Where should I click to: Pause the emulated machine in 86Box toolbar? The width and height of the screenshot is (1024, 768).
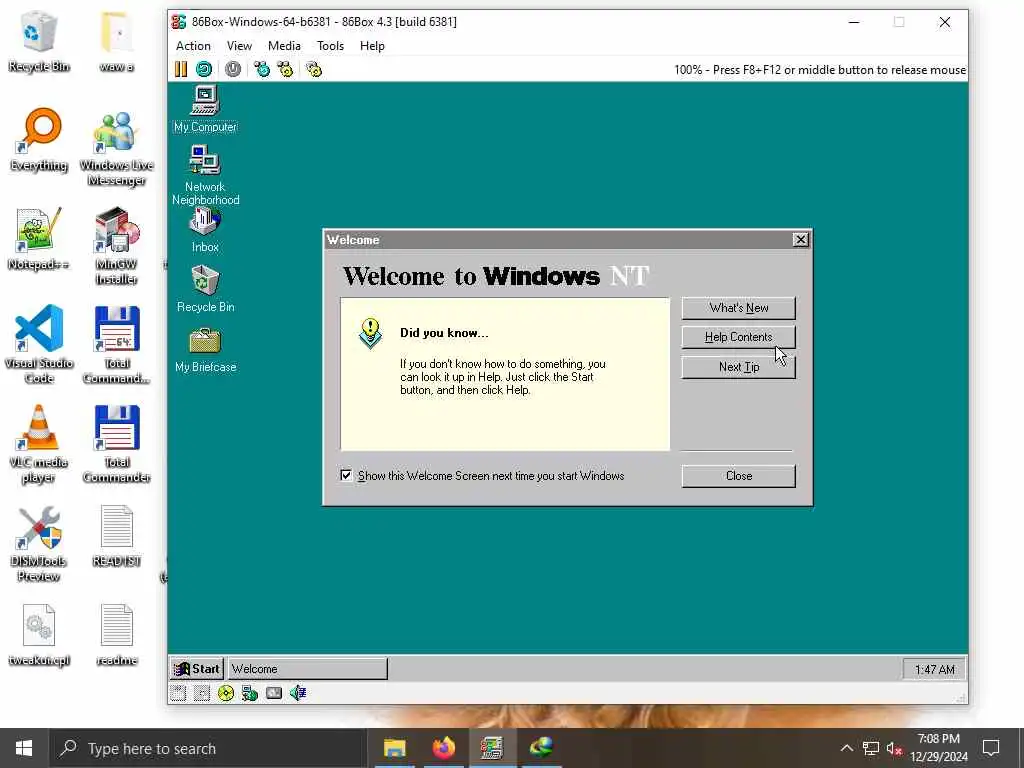click(x=181, y=69)
